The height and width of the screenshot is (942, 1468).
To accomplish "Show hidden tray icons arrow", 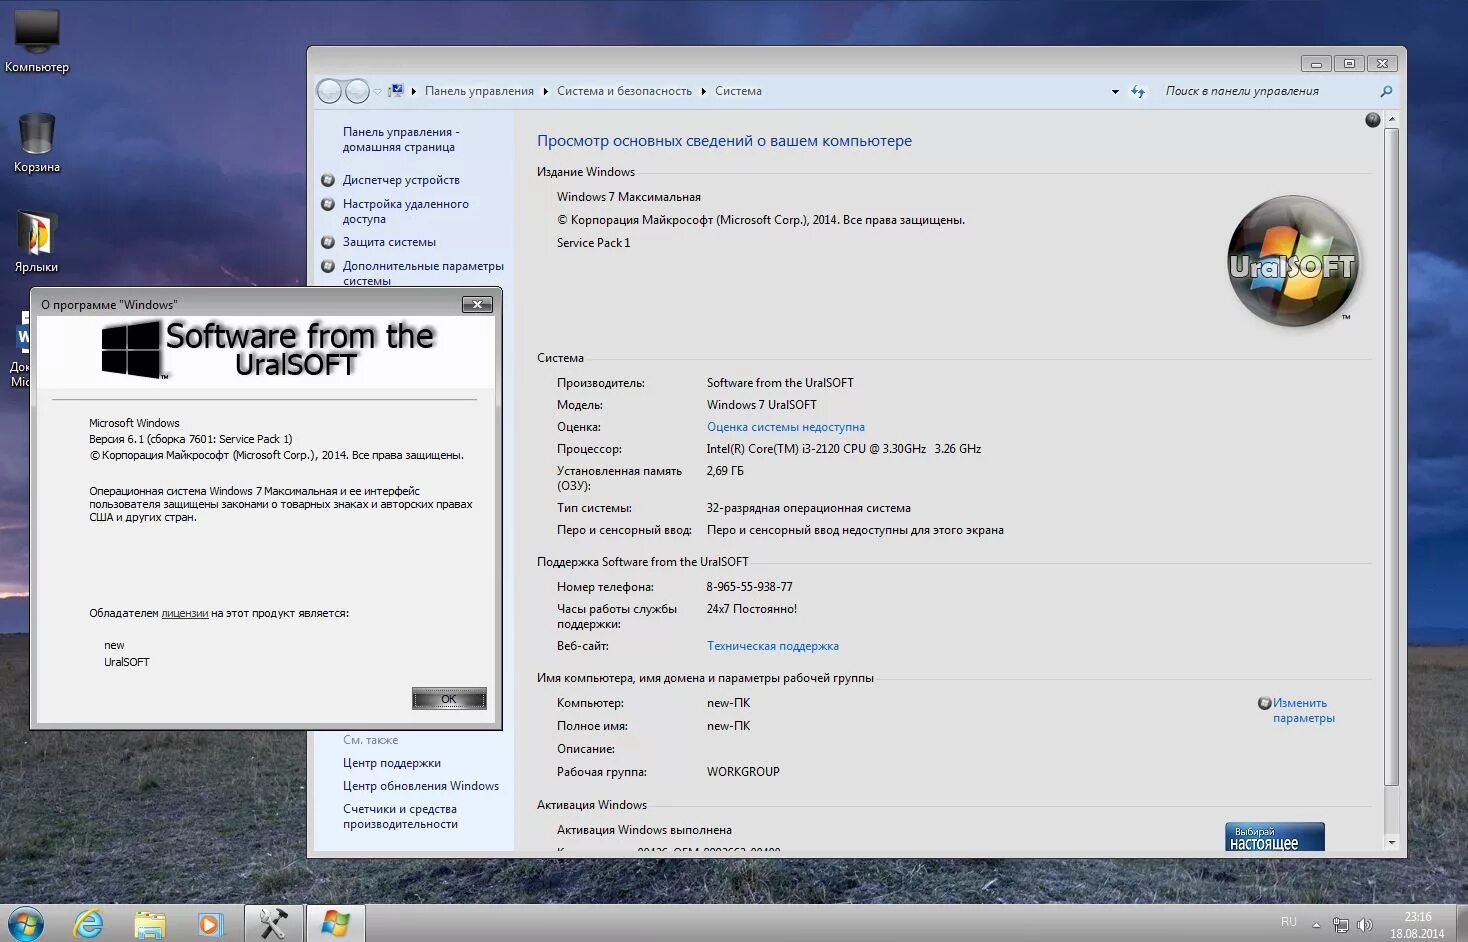I will pyautogui.click(x=1316, y=925).
